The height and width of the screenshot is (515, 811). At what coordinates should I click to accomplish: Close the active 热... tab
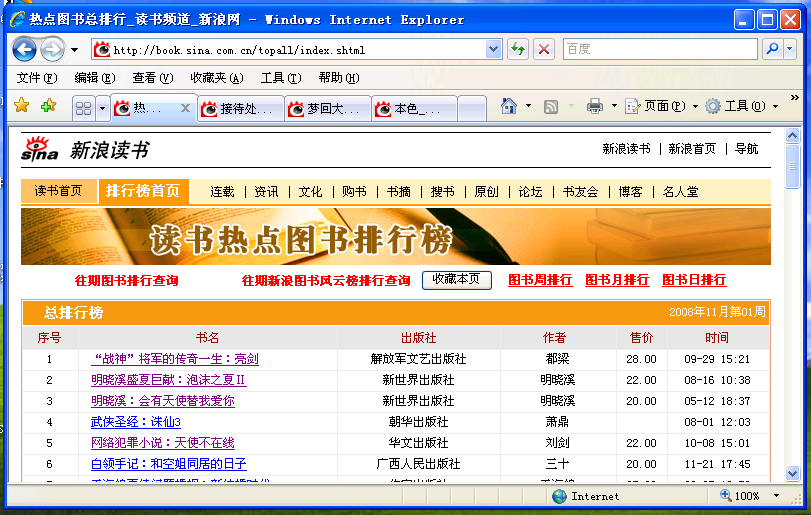(185, 108)
